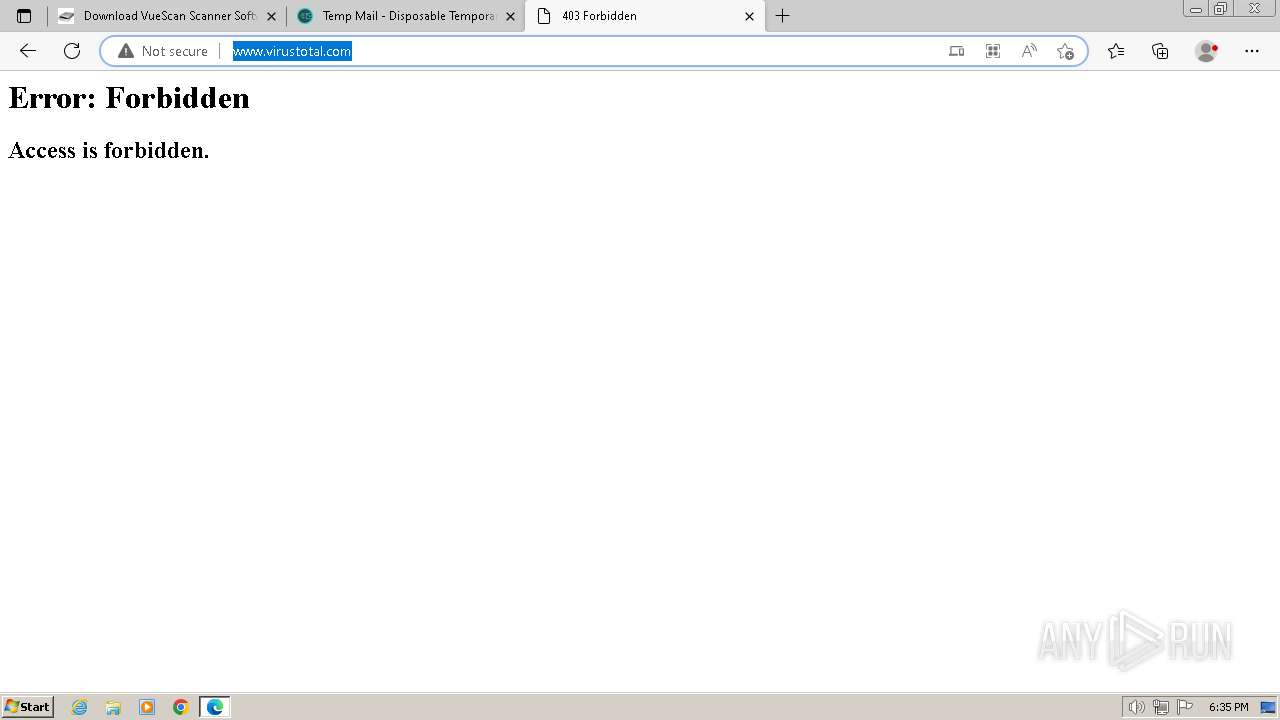Click the Show desktop button
The image size is (1280, 720).
click(1268, 707)
